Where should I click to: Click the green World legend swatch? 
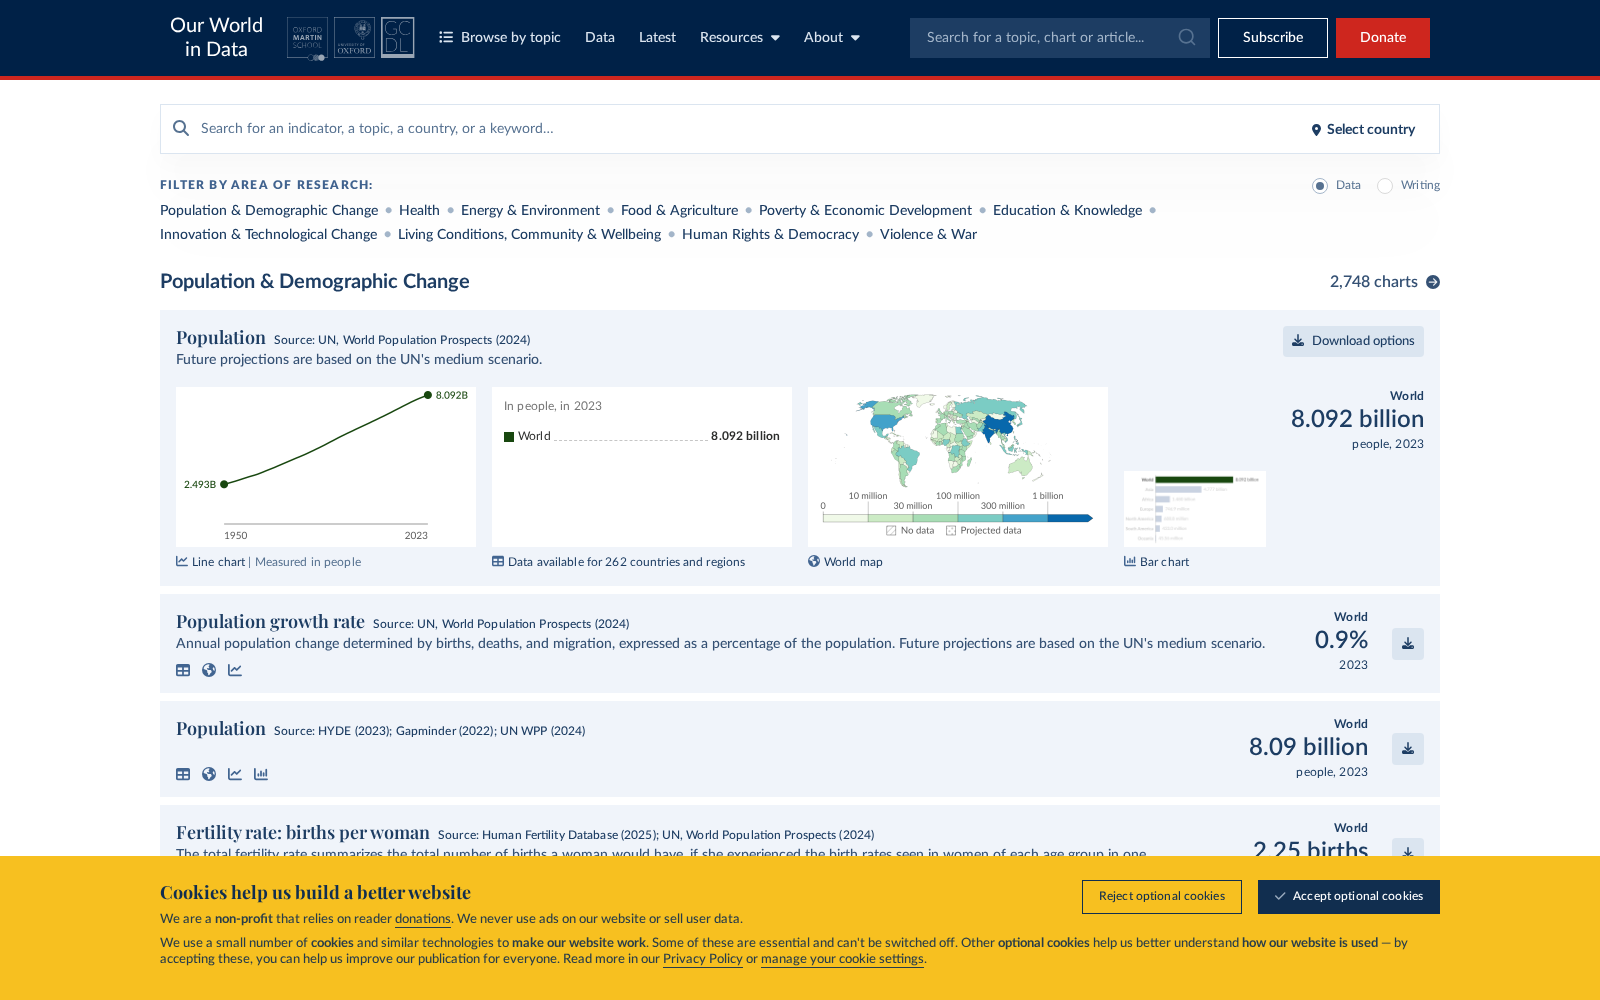click(x=509, y=437)
